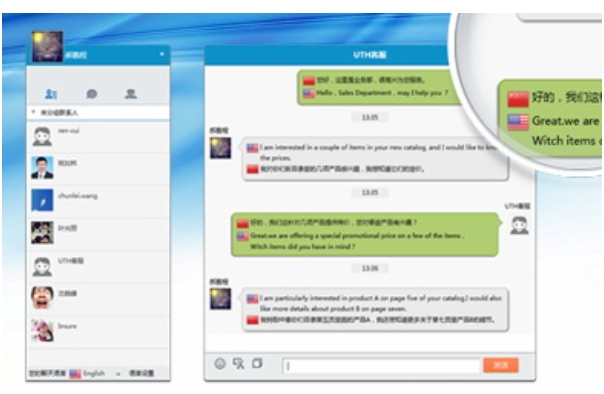Open chat with chunlei.wang
This screenshot has width=604, height=394.
pos(98,200)
